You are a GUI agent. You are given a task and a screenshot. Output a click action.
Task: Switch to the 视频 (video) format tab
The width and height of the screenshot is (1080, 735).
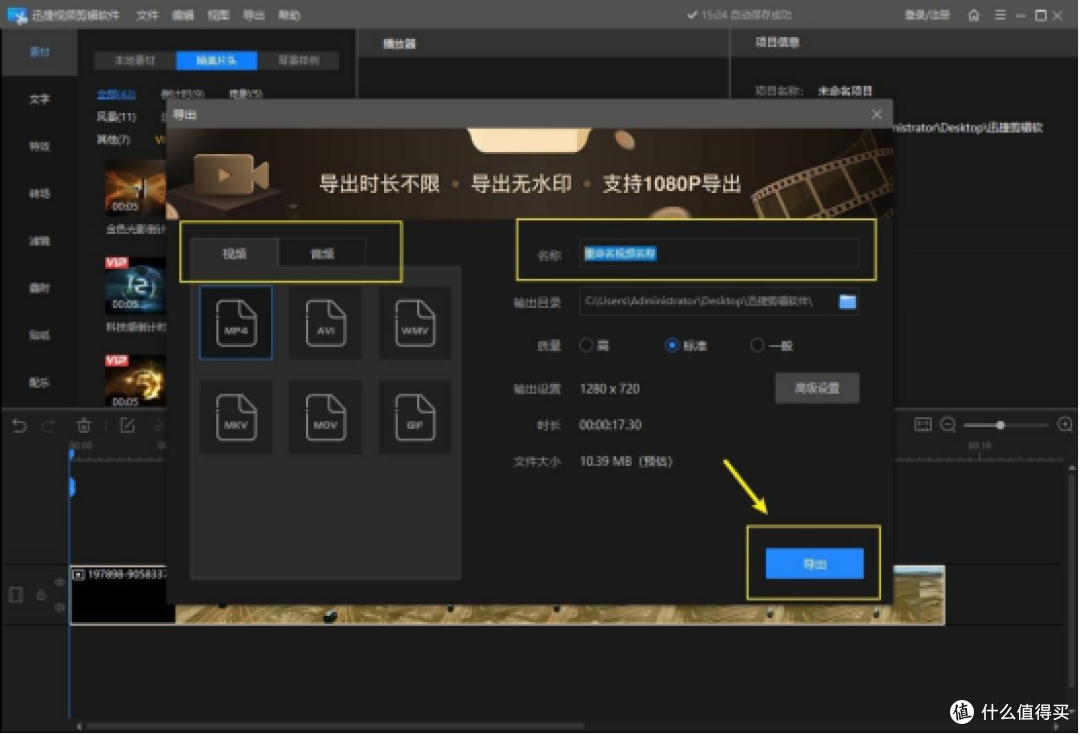point(234,253)
